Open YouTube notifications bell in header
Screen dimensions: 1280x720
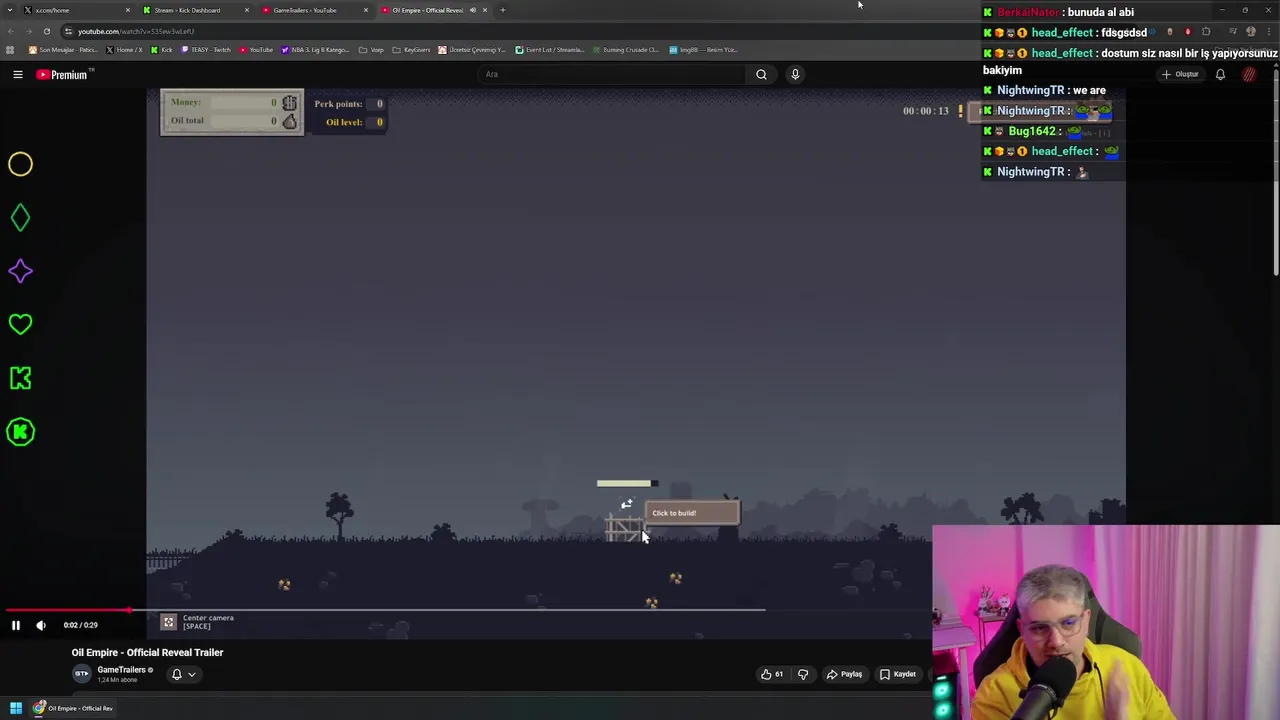tap(1220, 74)
